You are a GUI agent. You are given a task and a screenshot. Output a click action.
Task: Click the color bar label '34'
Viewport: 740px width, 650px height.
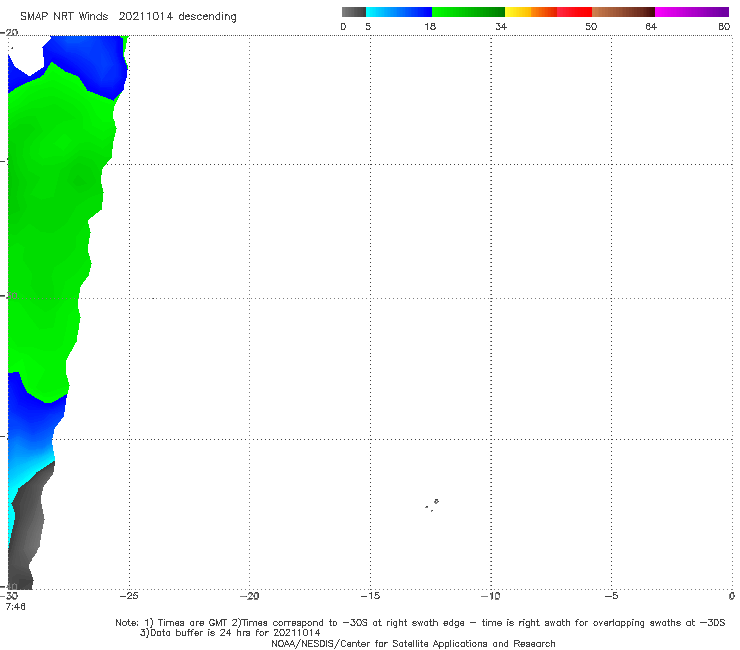501,26
